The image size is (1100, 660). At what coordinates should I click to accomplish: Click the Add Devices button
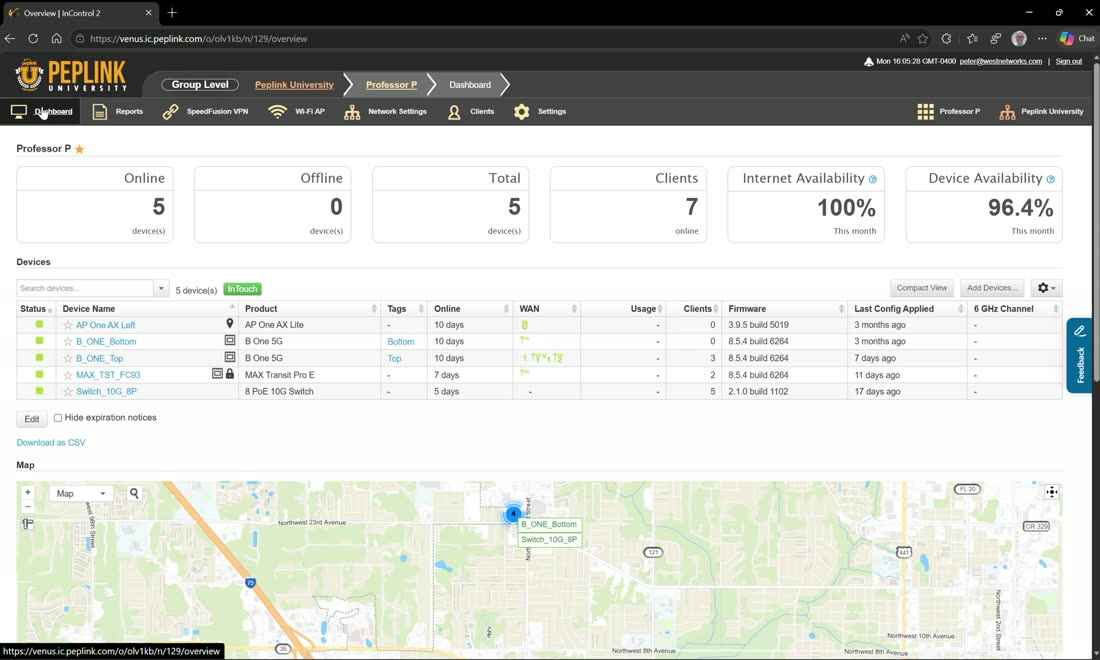click(x=991, y=288)
